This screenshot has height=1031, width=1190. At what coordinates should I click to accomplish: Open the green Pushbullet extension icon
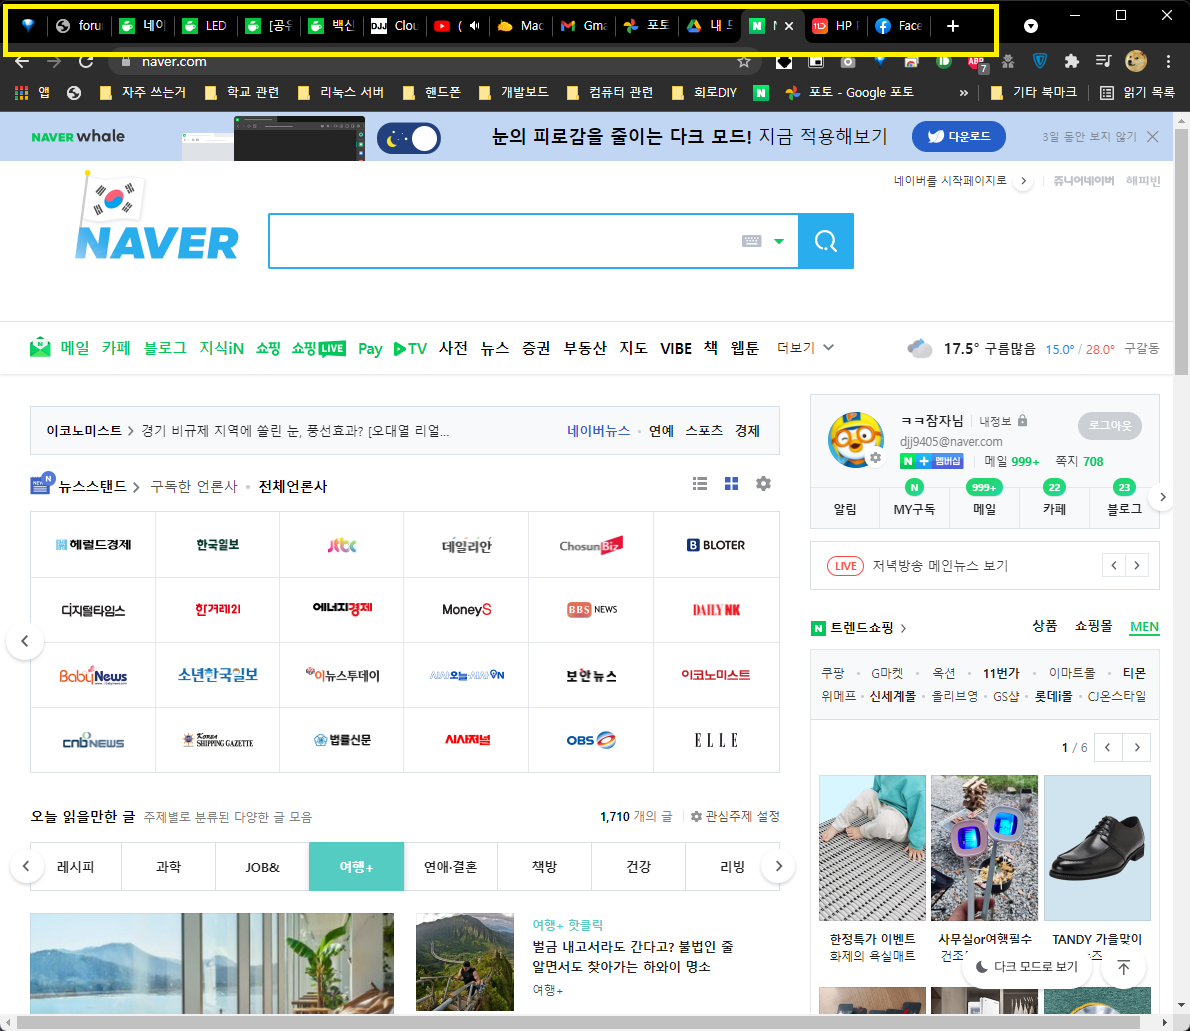point(943,61)
